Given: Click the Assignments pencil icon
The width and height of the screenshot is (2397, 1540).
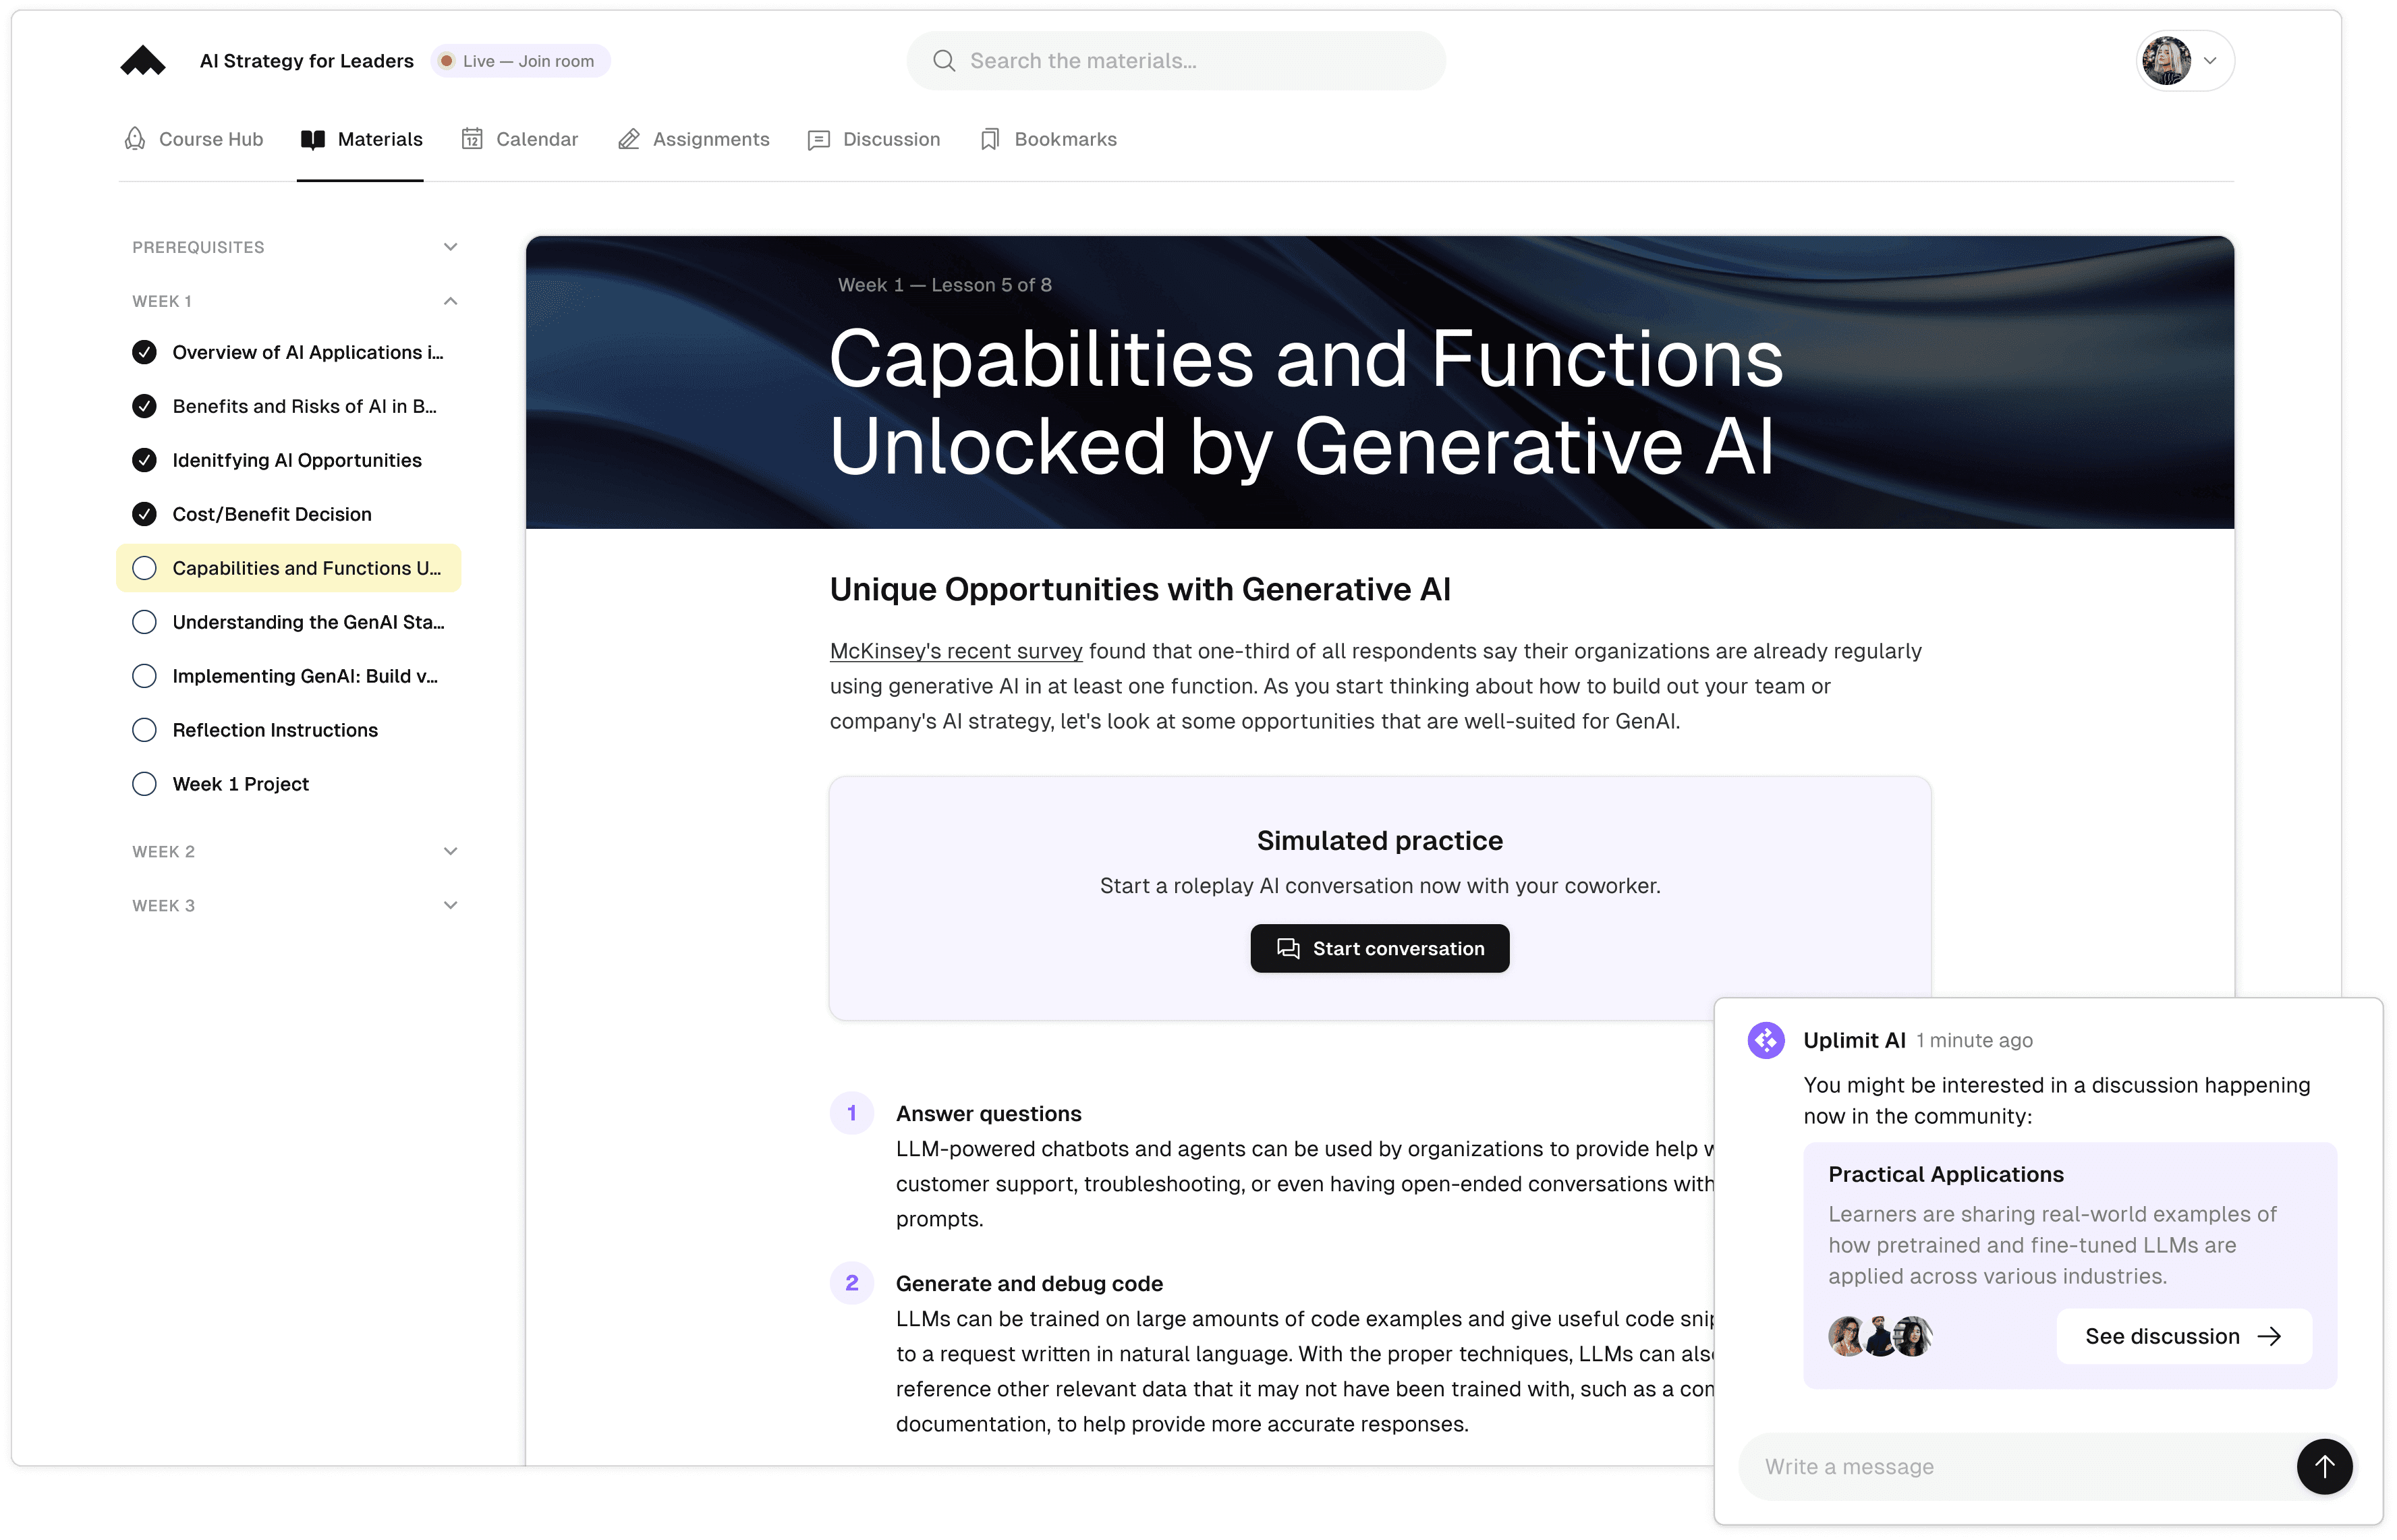Looking at the screenshot, I should coord(628,139).
